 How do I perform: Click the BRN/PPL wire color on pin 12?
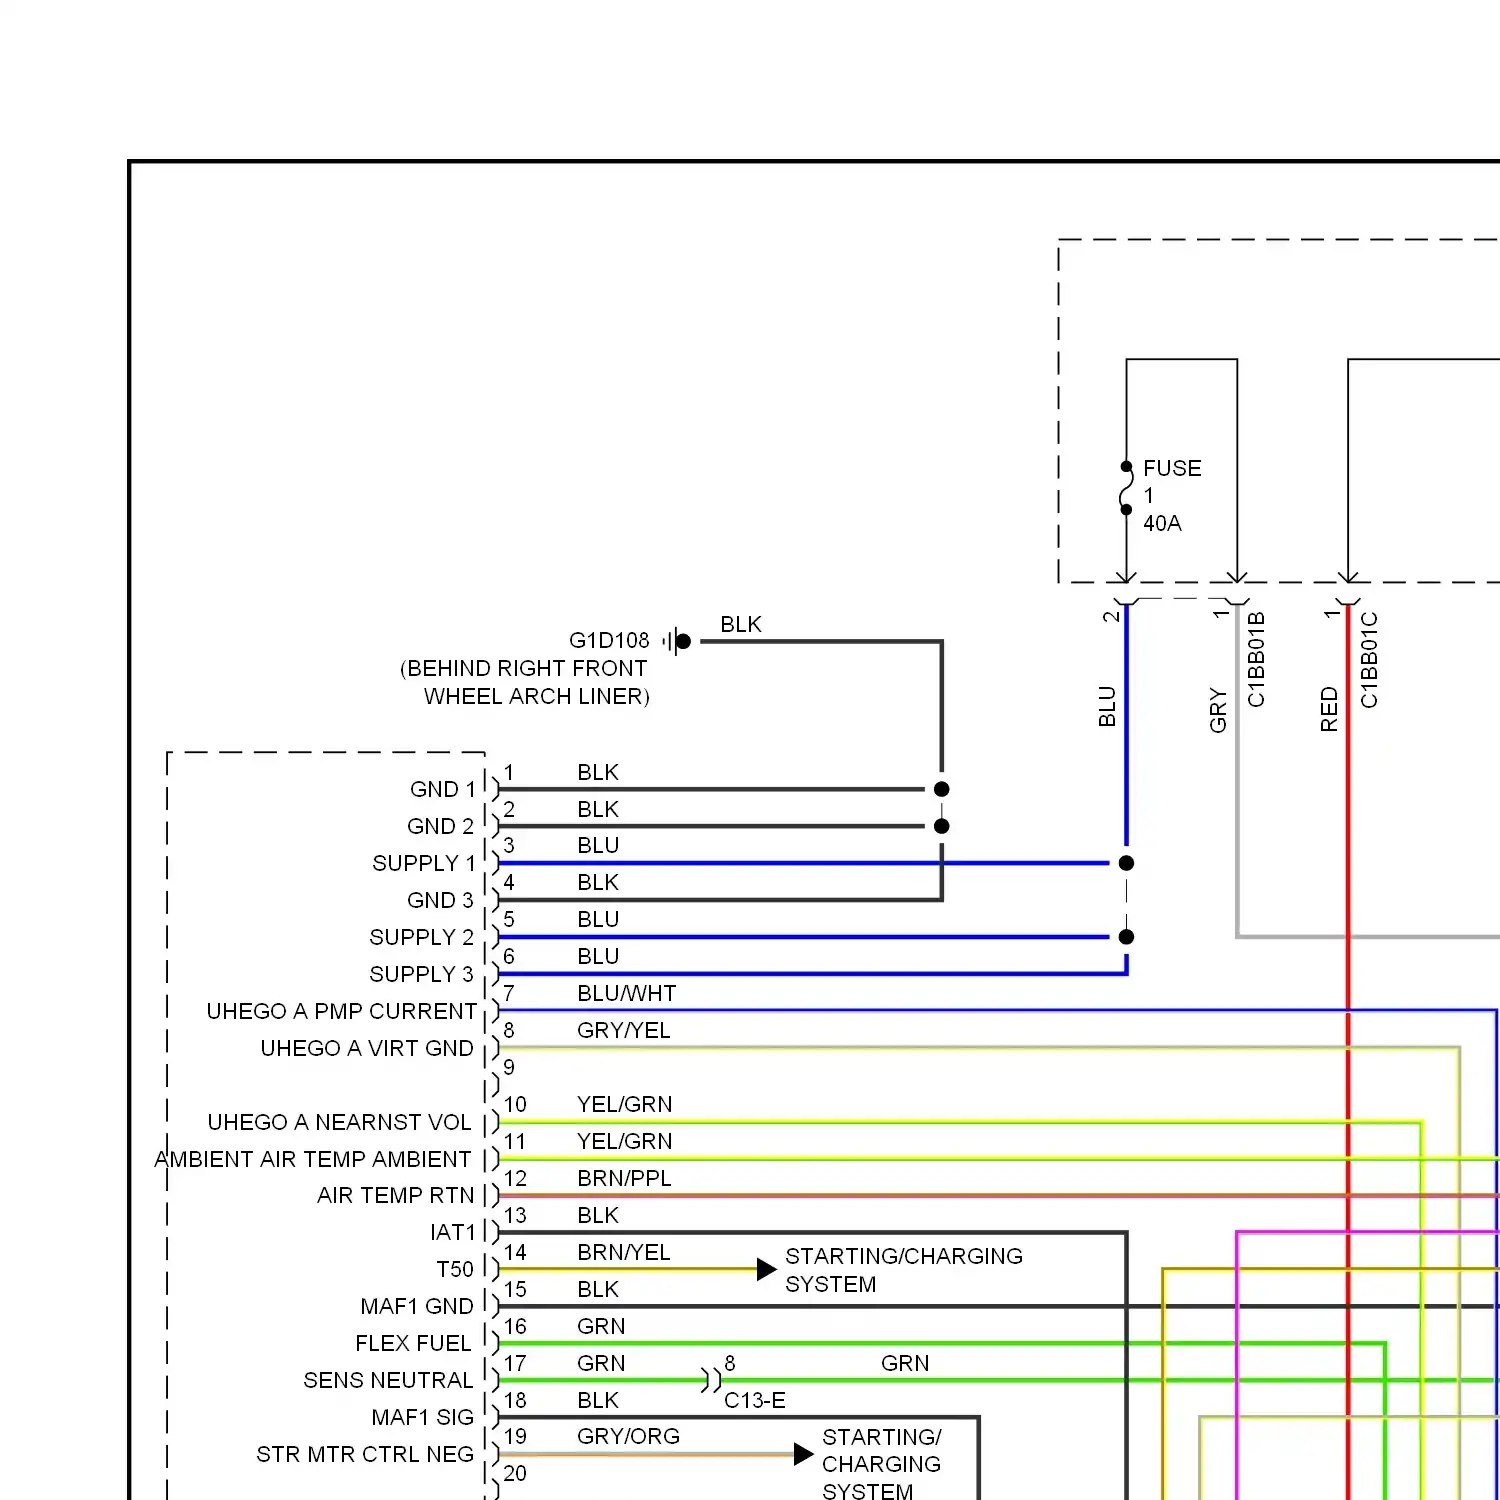coord(624,1178)
